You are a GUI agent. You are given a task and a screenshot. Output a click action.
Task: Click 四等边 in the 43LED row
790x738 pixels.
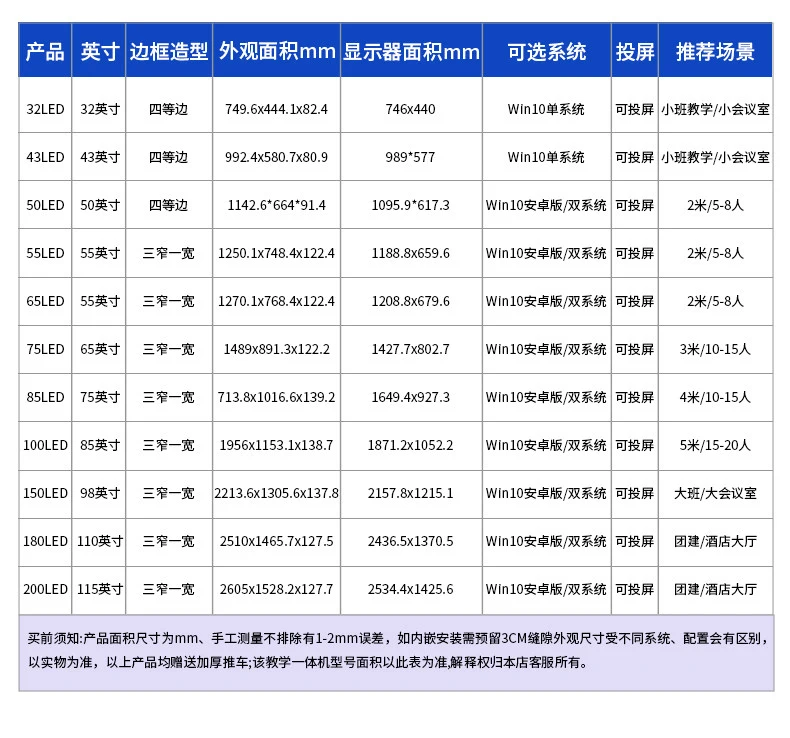(168, 157)
